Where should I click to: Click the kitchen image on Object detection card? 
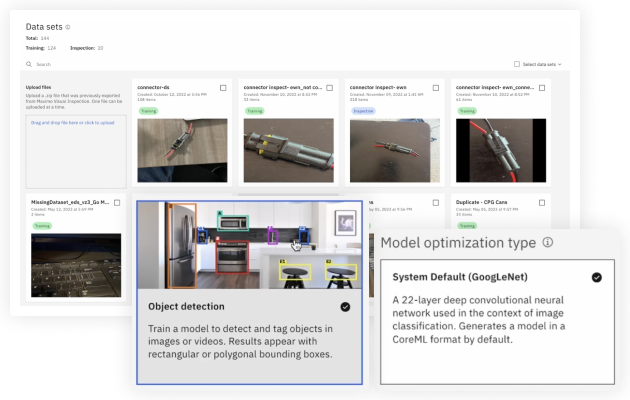pos(250,245)
